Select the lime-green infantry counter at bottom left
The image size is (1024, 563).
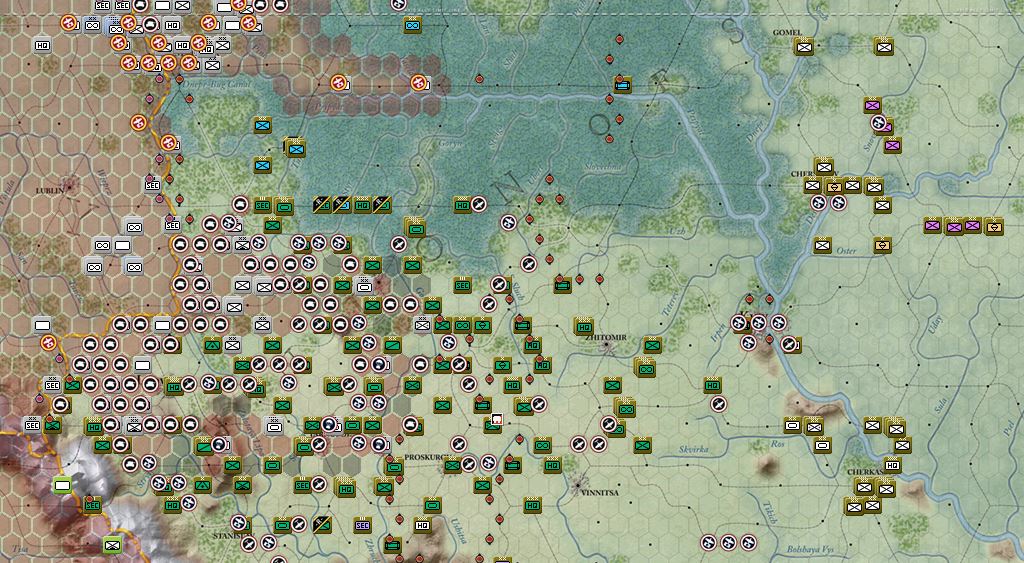tap(112, 544)
